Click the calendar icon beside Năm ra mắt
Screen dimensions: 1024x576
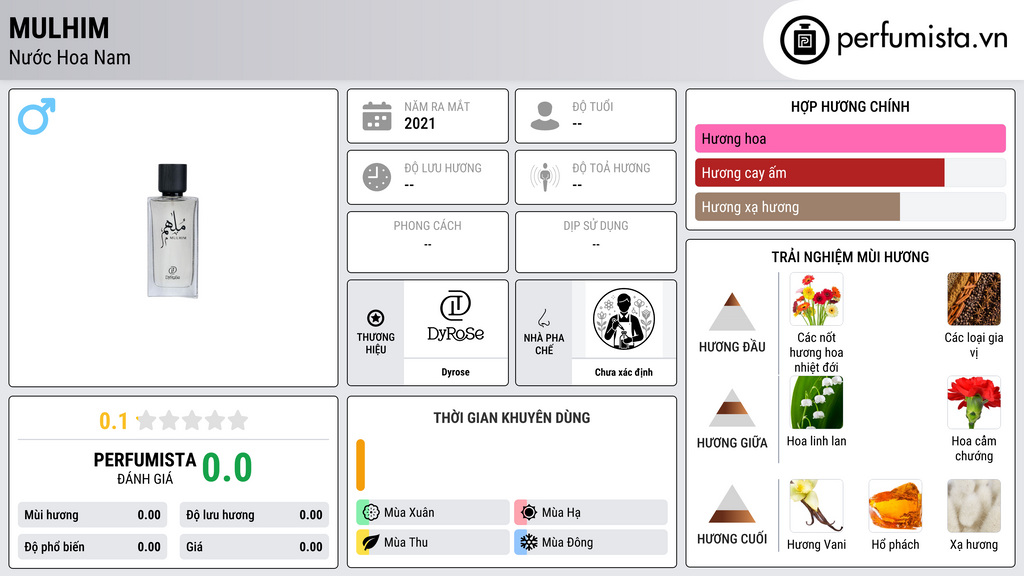coord(377,116)
